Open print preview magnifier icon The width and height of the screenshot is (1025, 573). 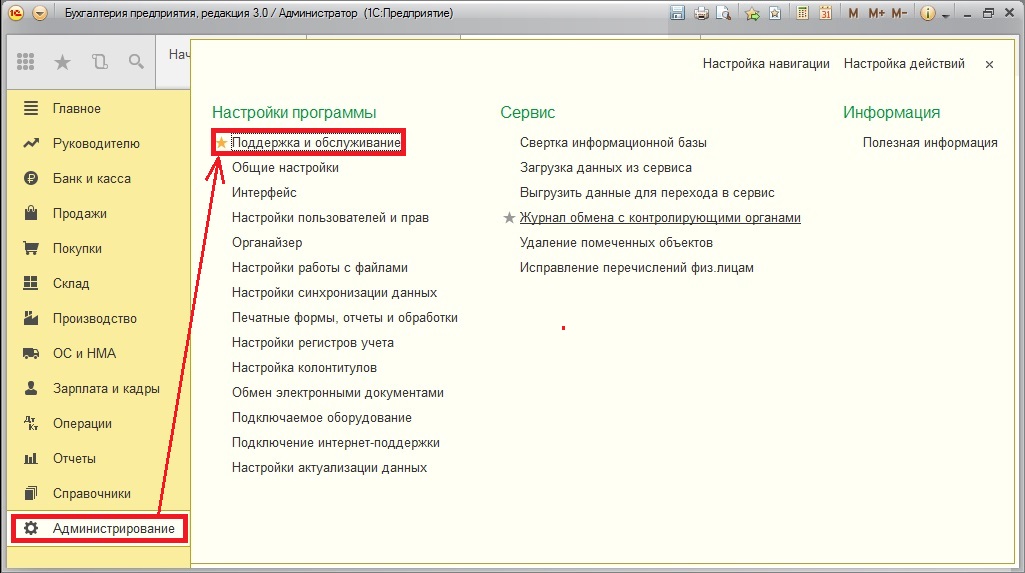(723, 13)
